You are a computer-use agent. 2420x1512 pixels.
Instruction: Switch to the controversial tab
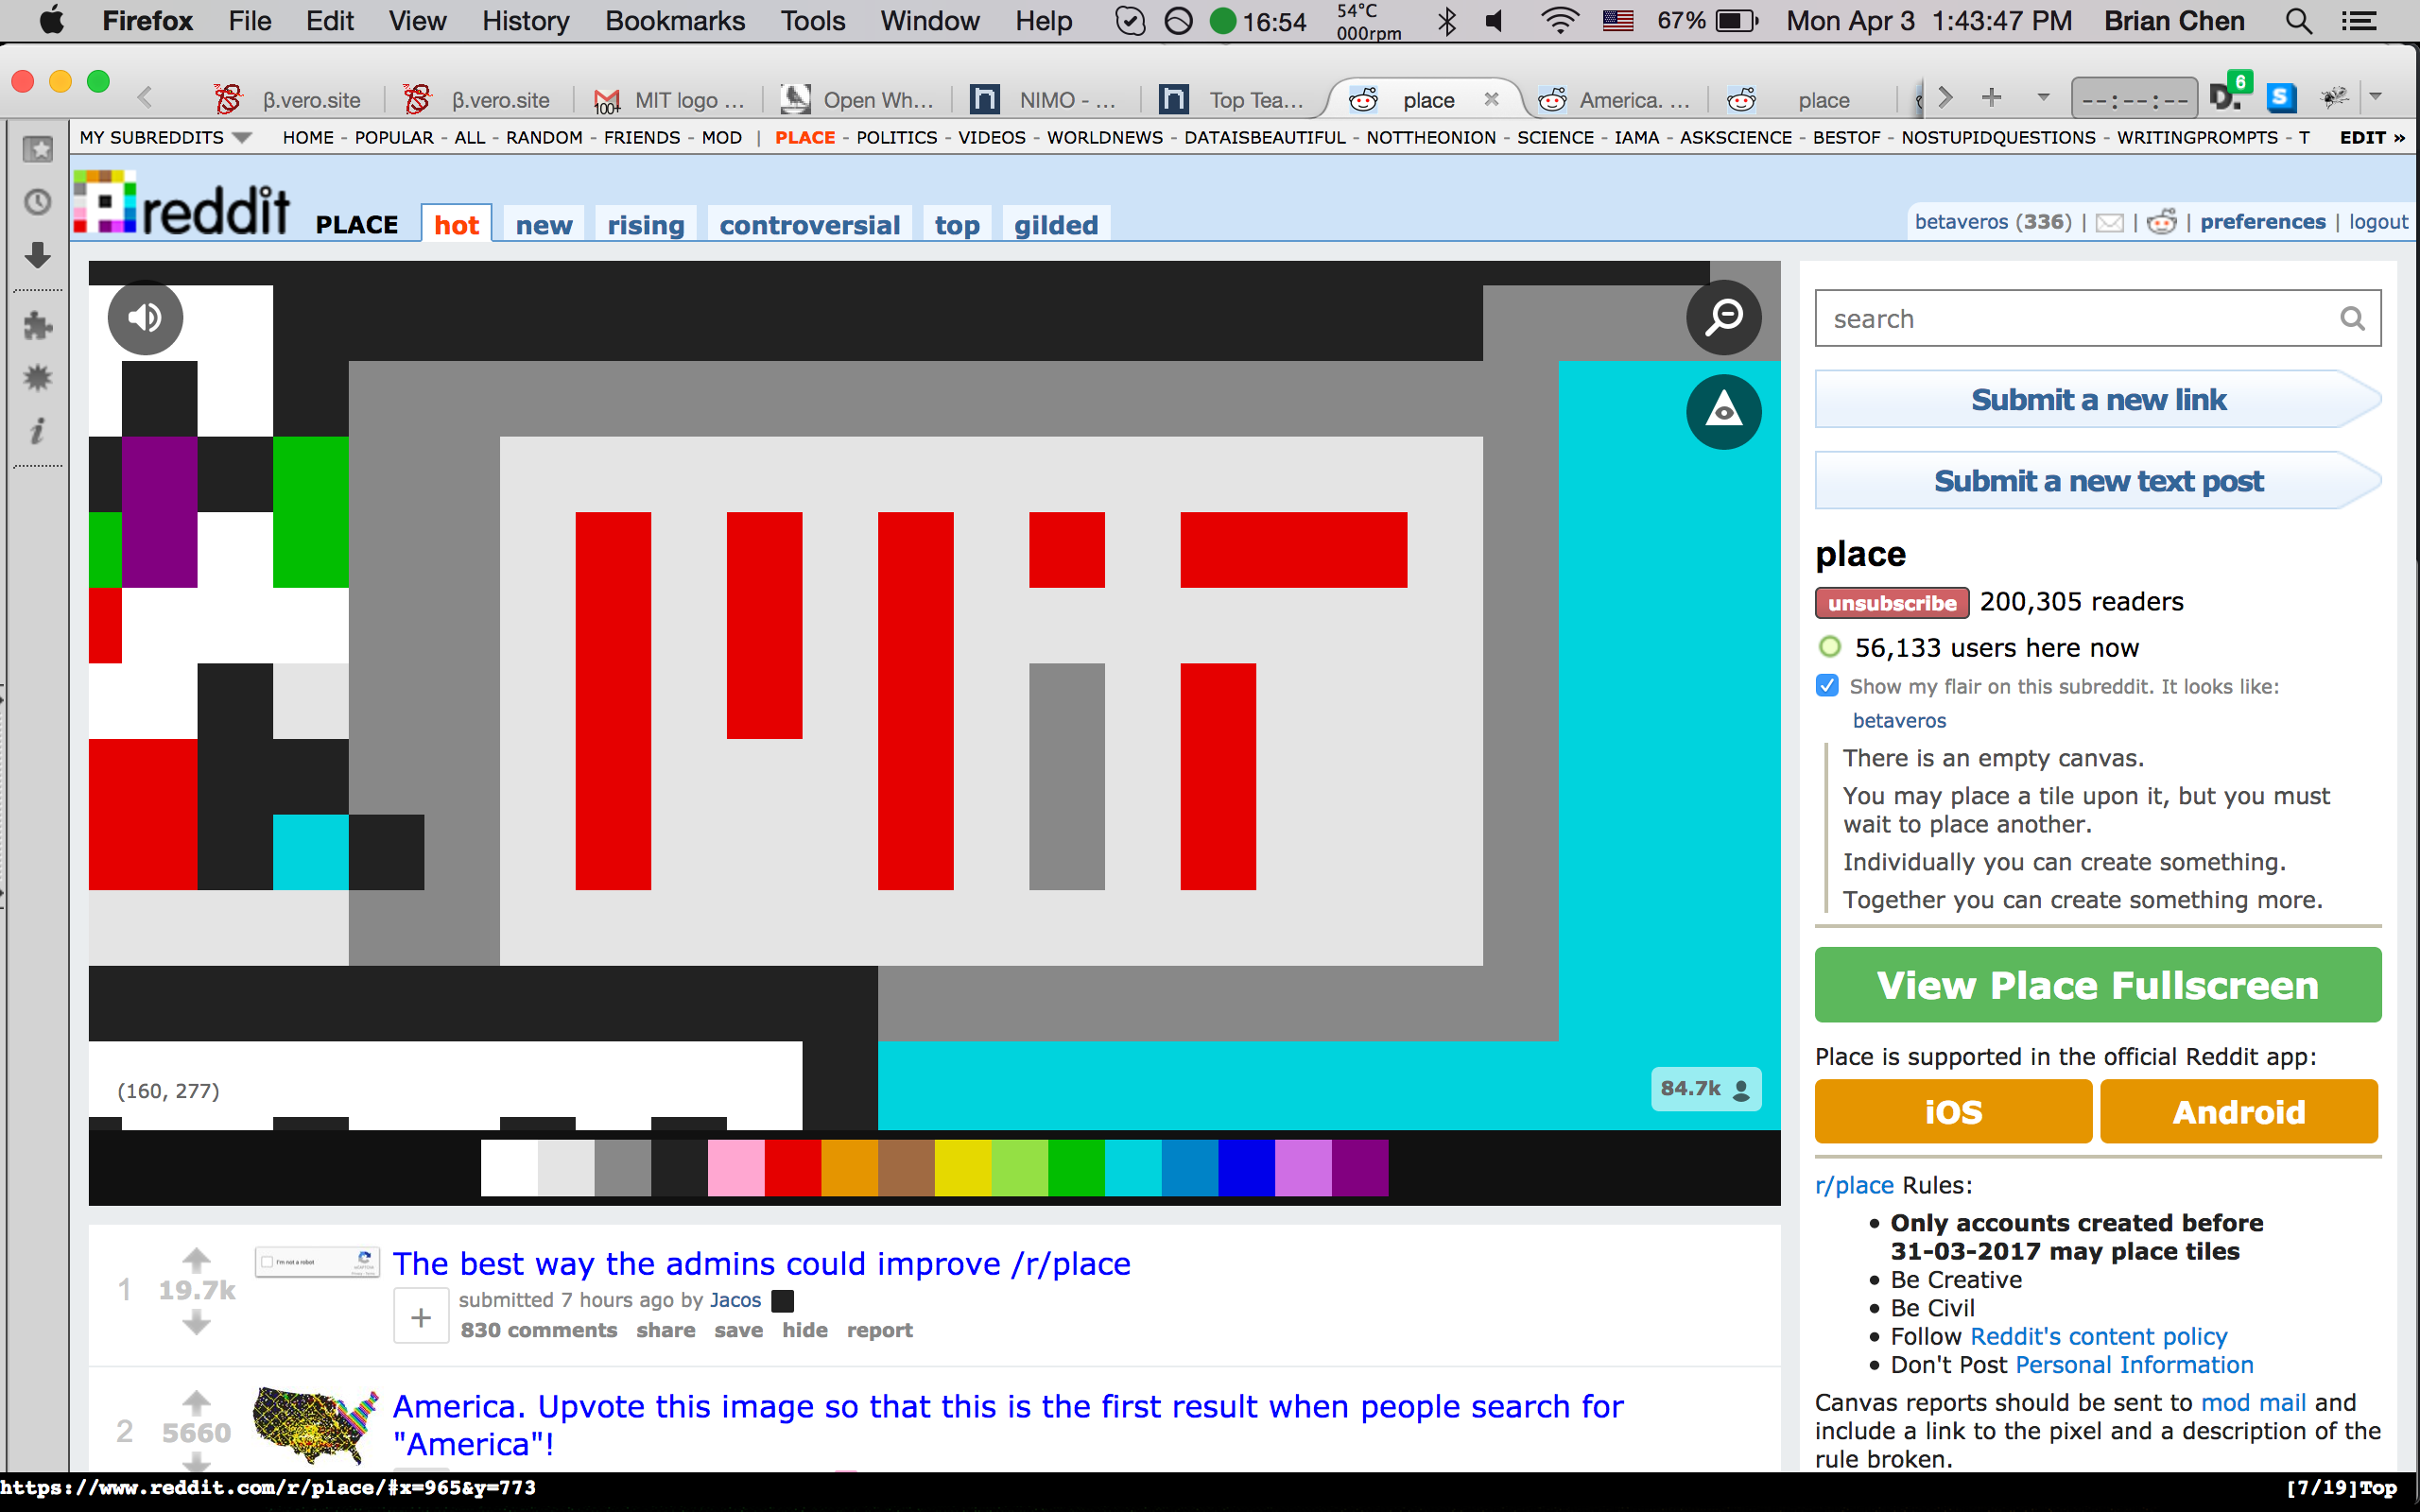tap(809, 225)
